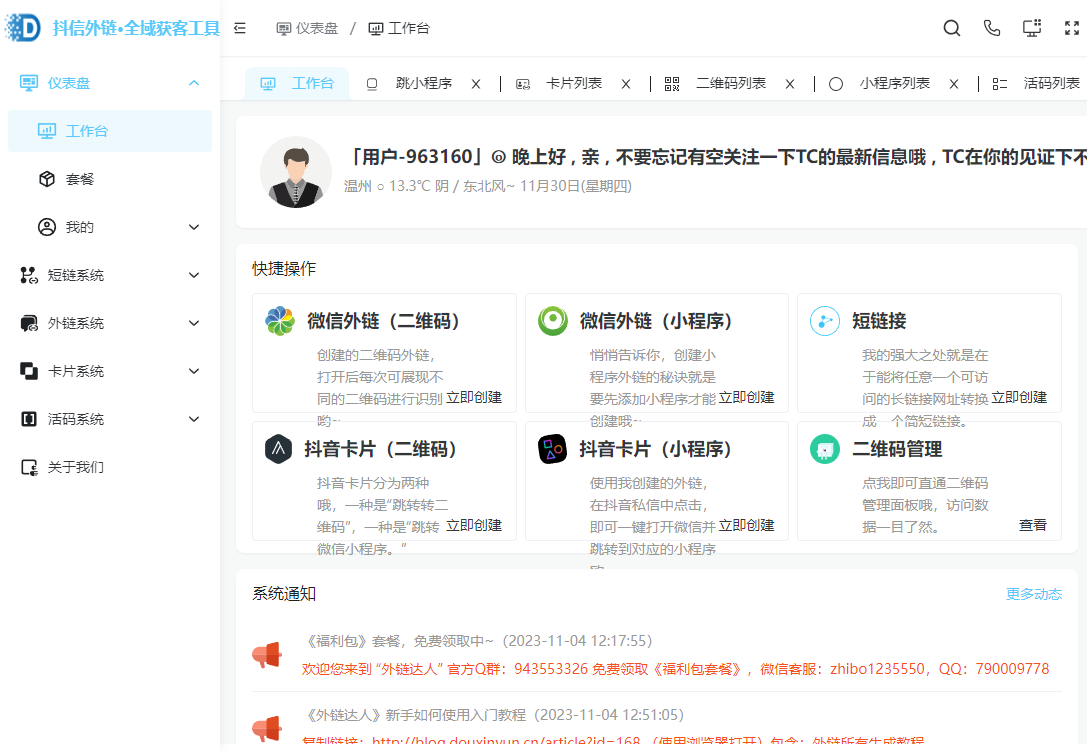Click 立即创建 under 微信外链（小程序）

coord(746,397)
